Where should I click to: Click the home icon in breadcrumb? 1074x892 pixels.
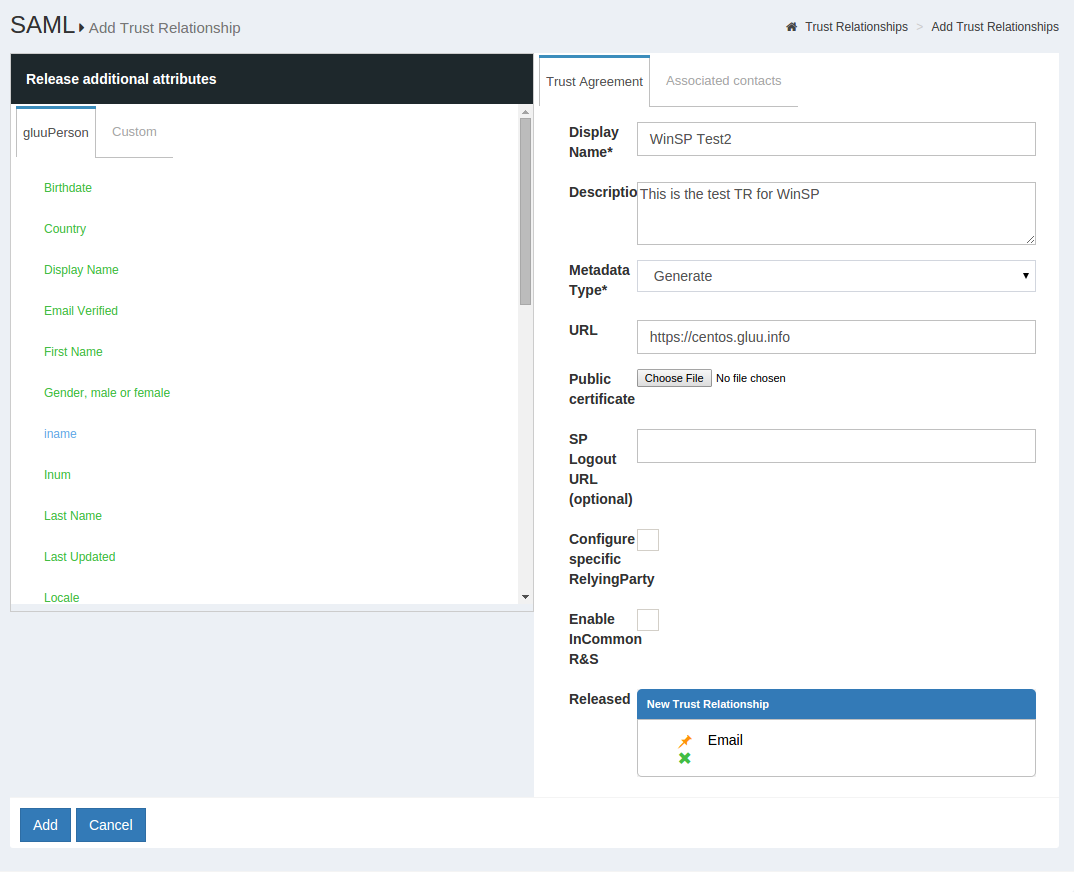pyautogui.click(x=791, y=27)
